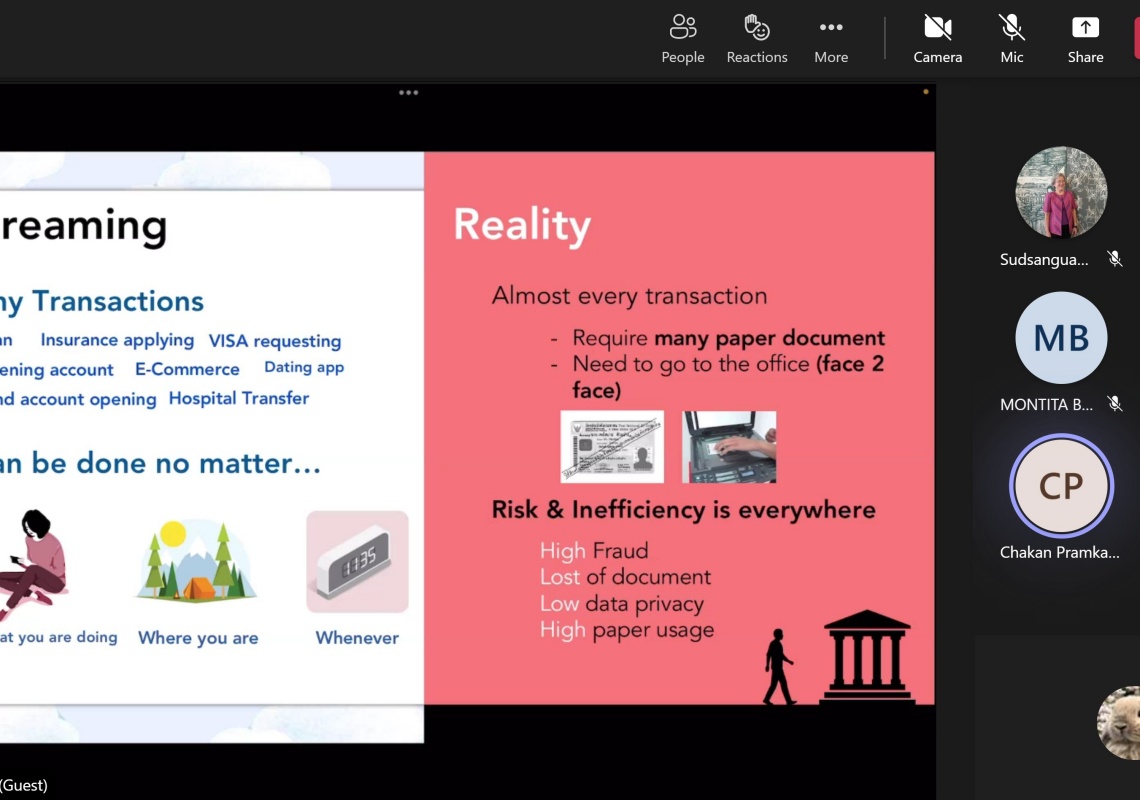Viewport: 1140px width, 800px height.
Task: Click the scanner photo on the slide
Action: coord(729,447)
